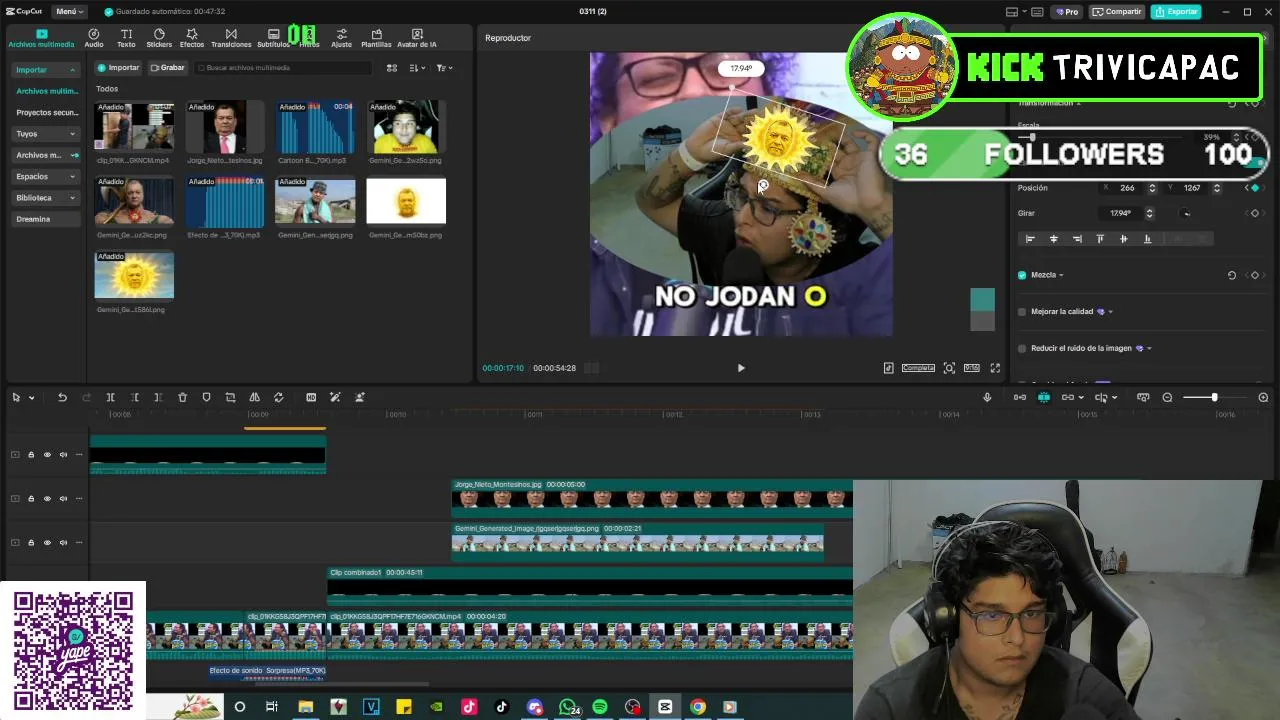Toggle visibility of the top track
Image resolution: width=1280 pixels, height=720 pixels.
(x=47, y=455)
